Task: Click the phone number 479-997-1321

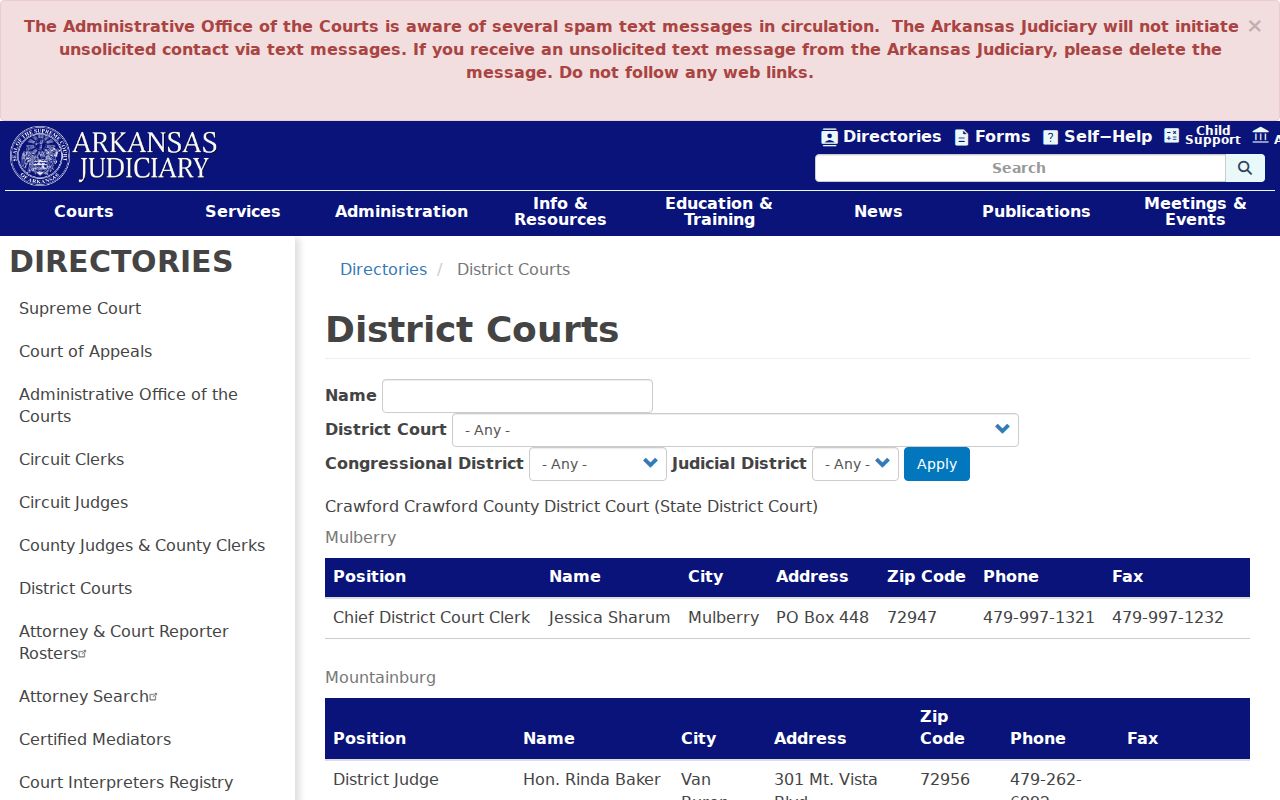Action: [1039, 617]
